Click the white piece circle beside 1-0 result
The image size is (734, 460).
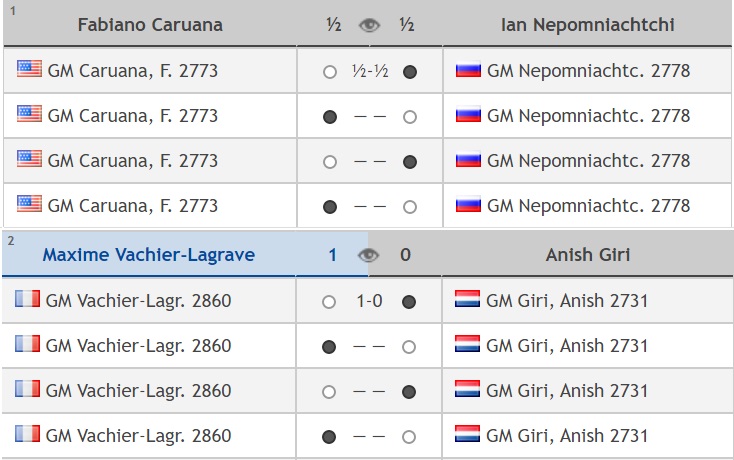[x=330, y=302]
